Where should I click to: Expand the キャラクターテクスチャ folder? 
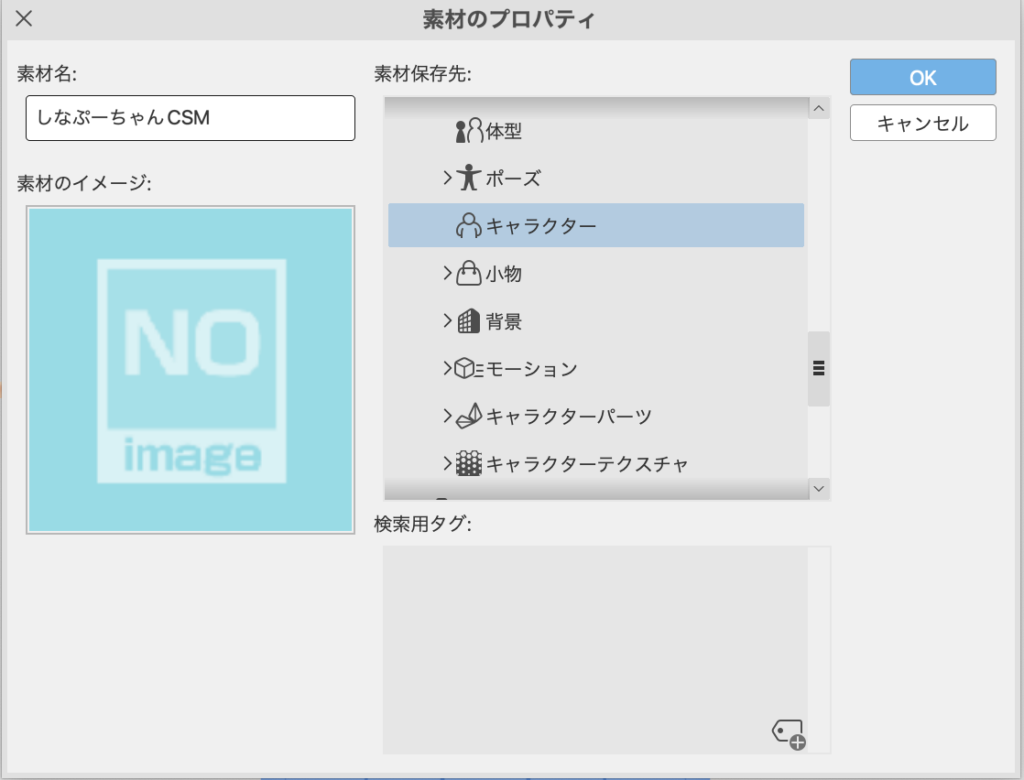click(x=447, y=463)
